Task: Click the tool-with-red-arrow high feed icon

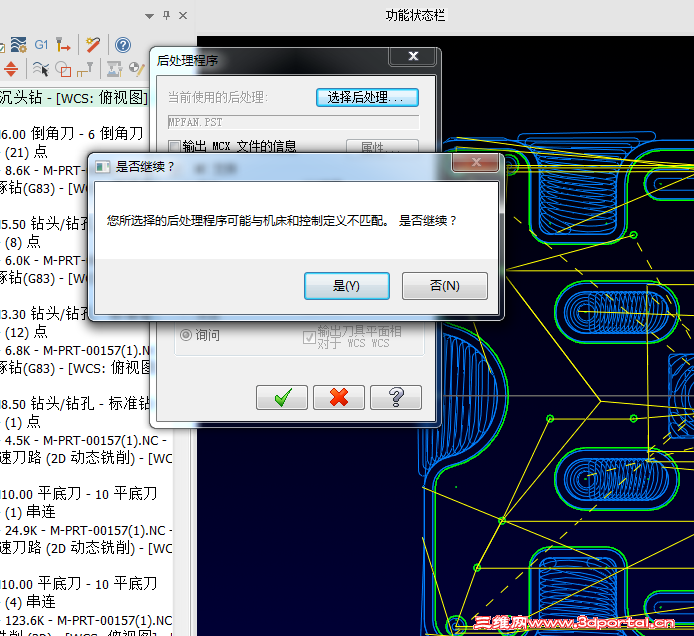Action: coord(63,45)
